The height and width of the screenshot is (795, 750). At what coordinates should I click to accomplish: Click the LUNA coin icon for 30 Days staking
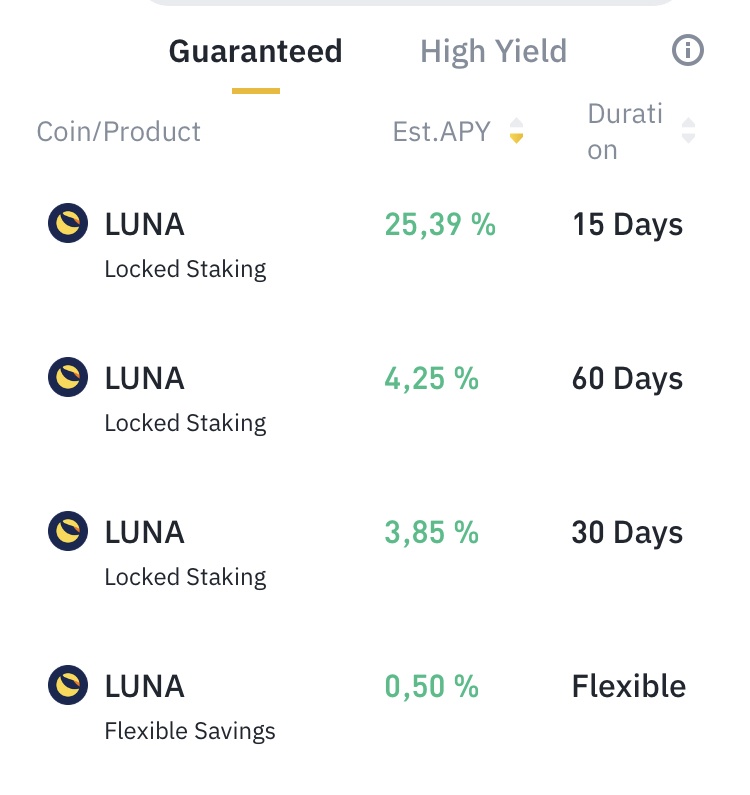pyautogui.click(x=68, y=532)
